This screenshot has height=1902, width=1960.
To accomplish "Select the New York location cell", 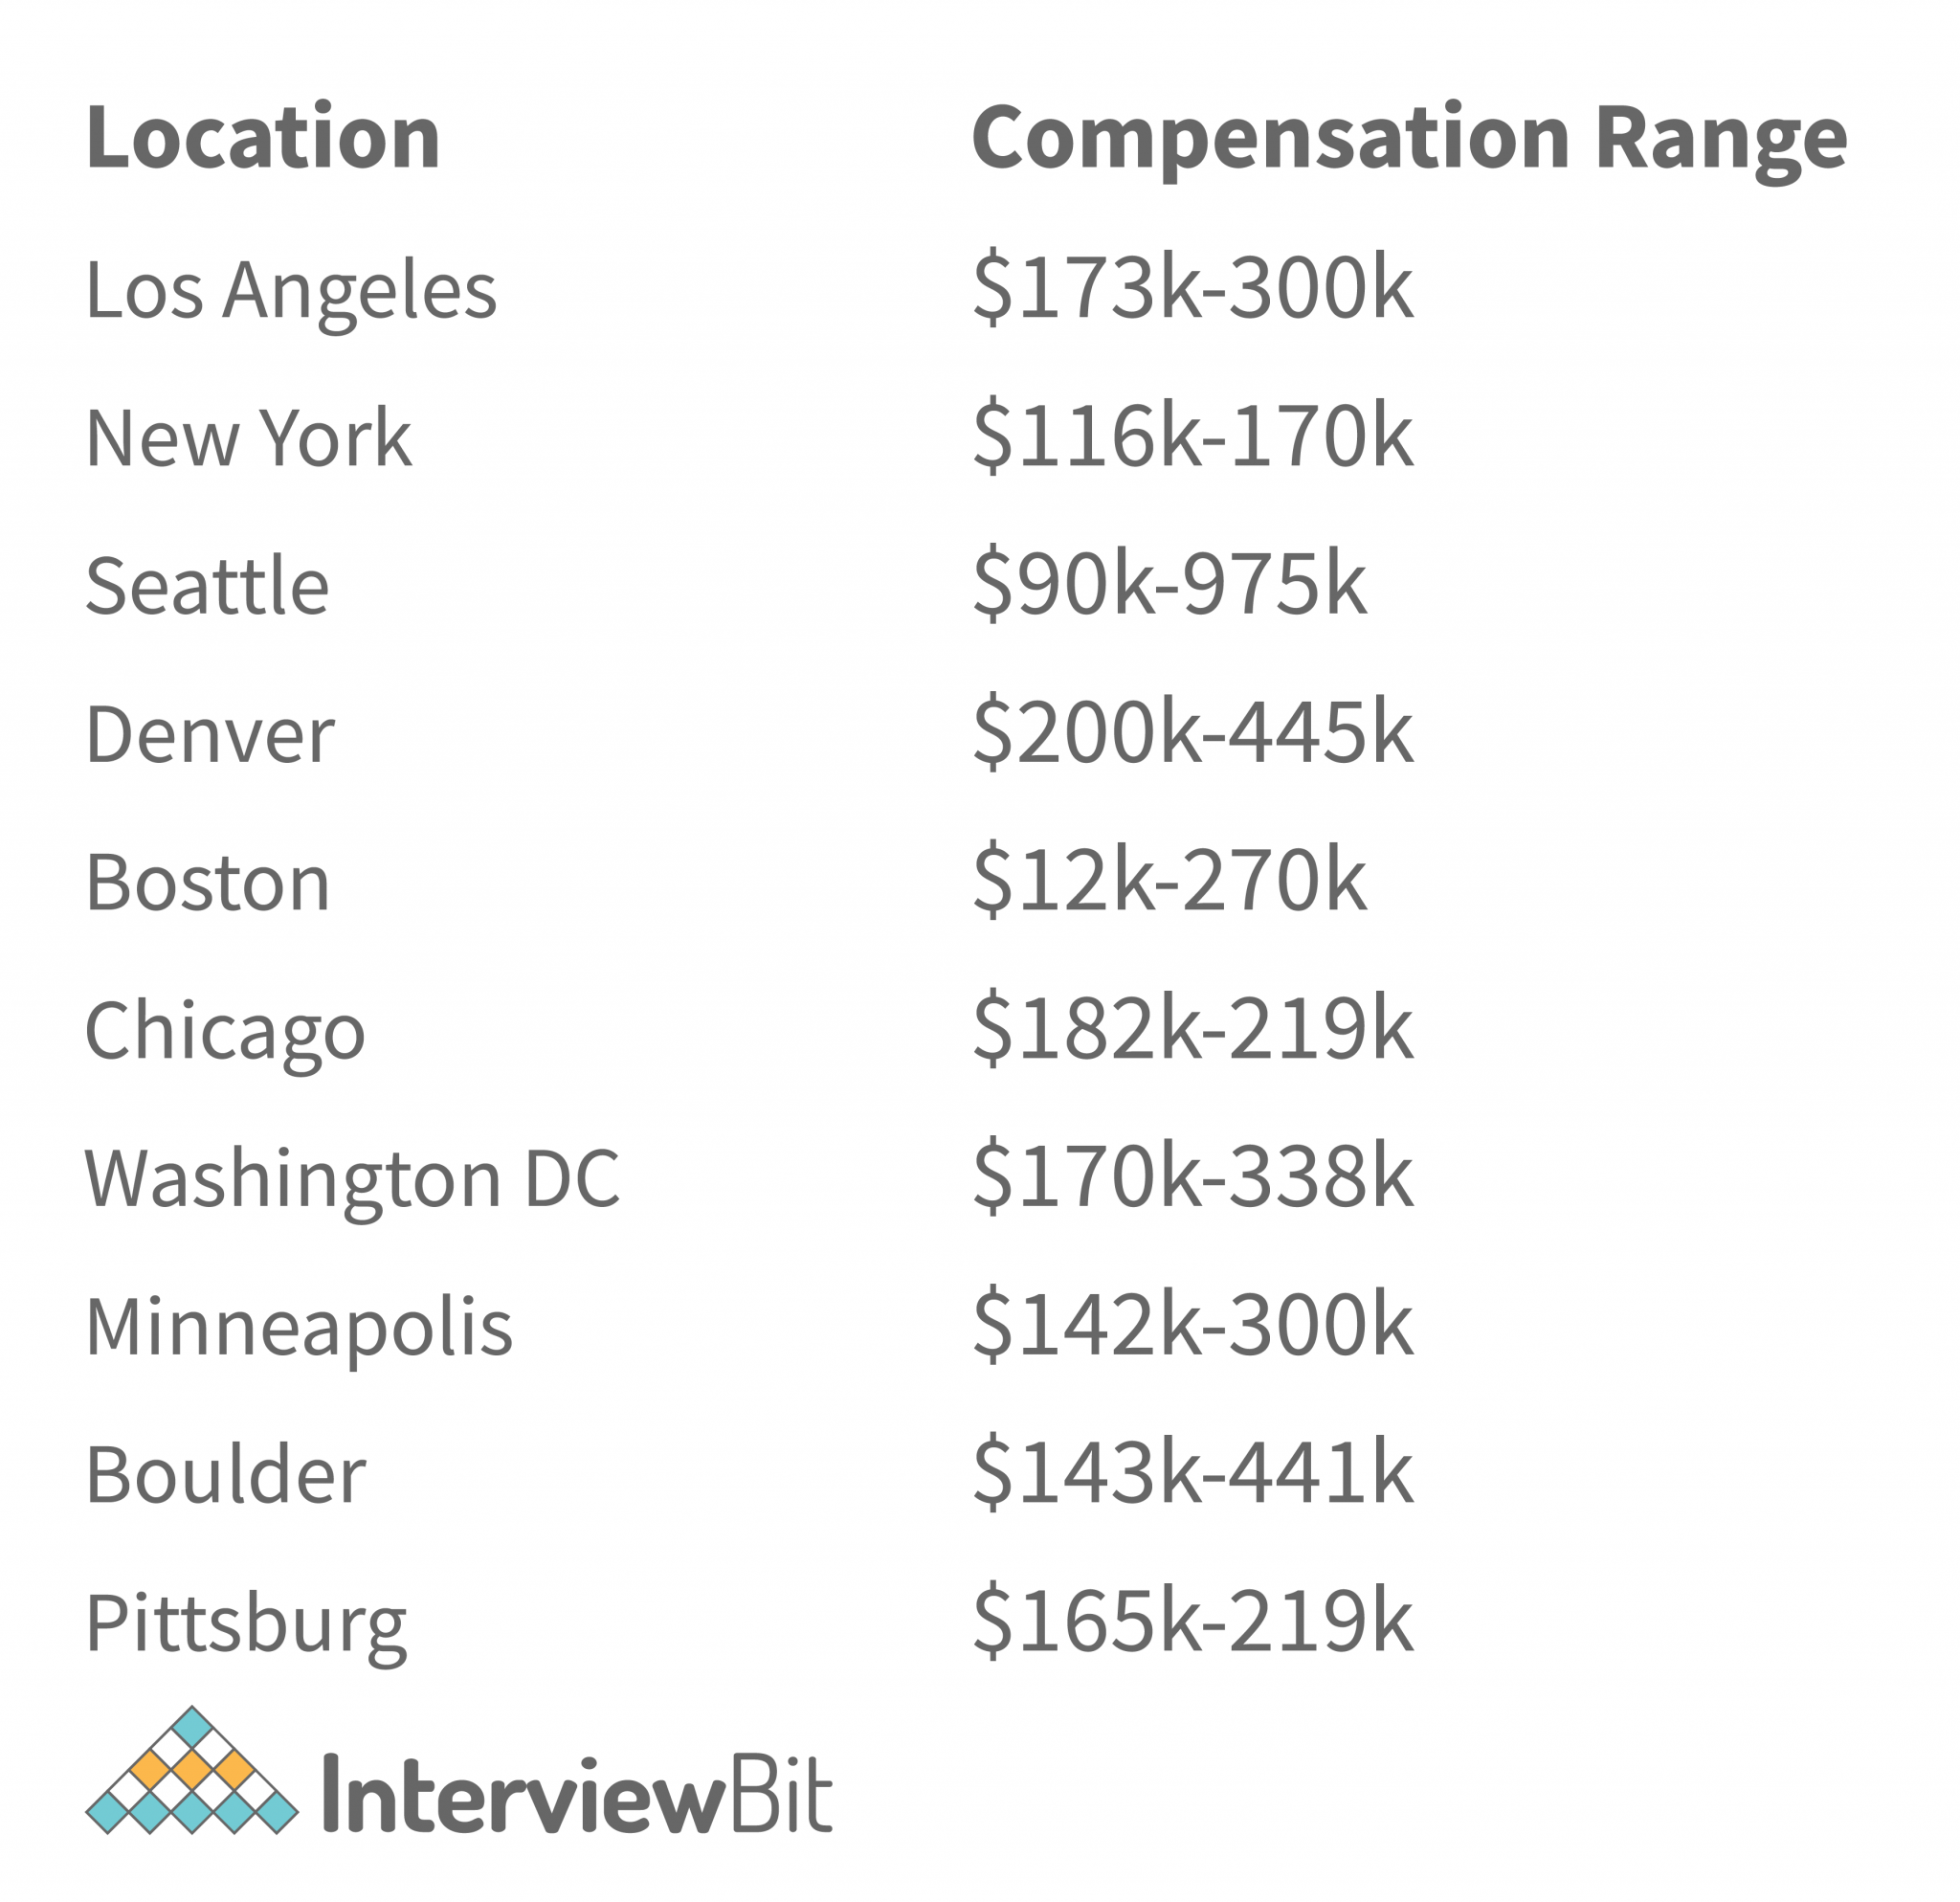I will (x=249, y=439).
